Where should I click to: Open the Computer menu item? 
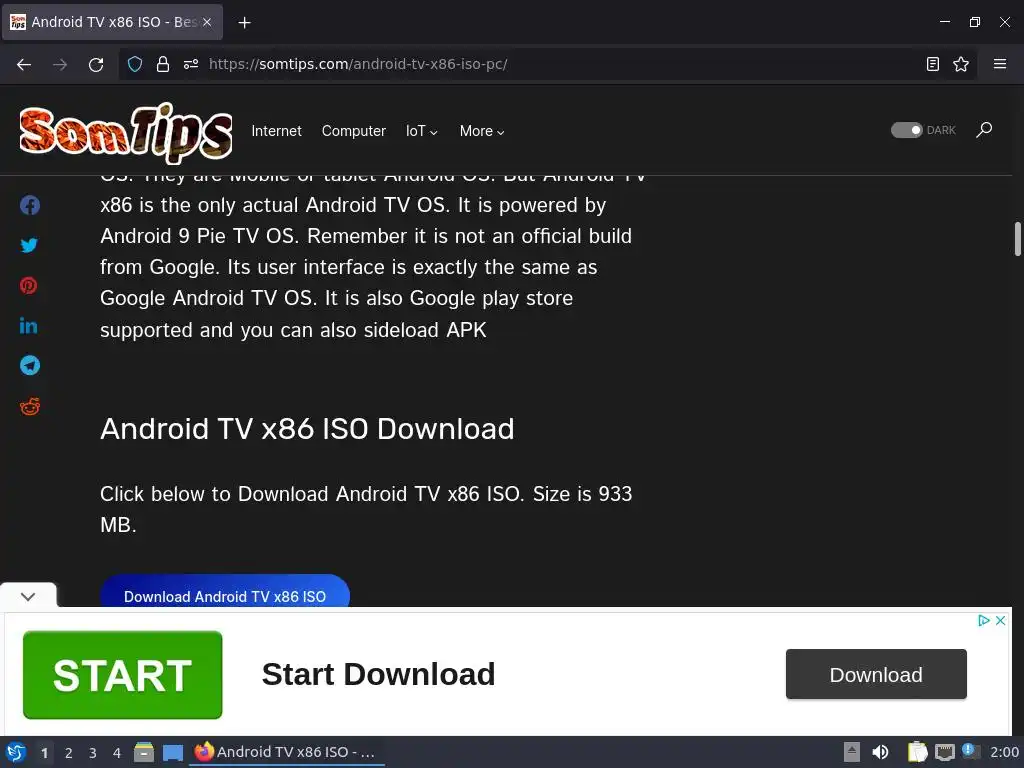coord(353,131)
